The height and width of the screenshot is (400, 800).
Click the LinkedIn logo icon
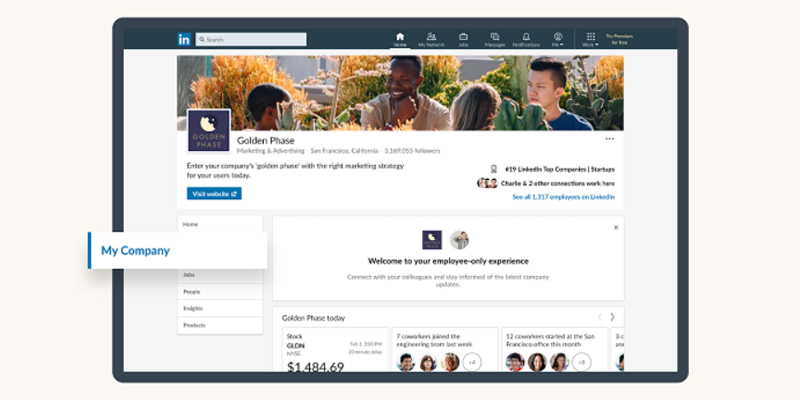click(x=184, y=39)
